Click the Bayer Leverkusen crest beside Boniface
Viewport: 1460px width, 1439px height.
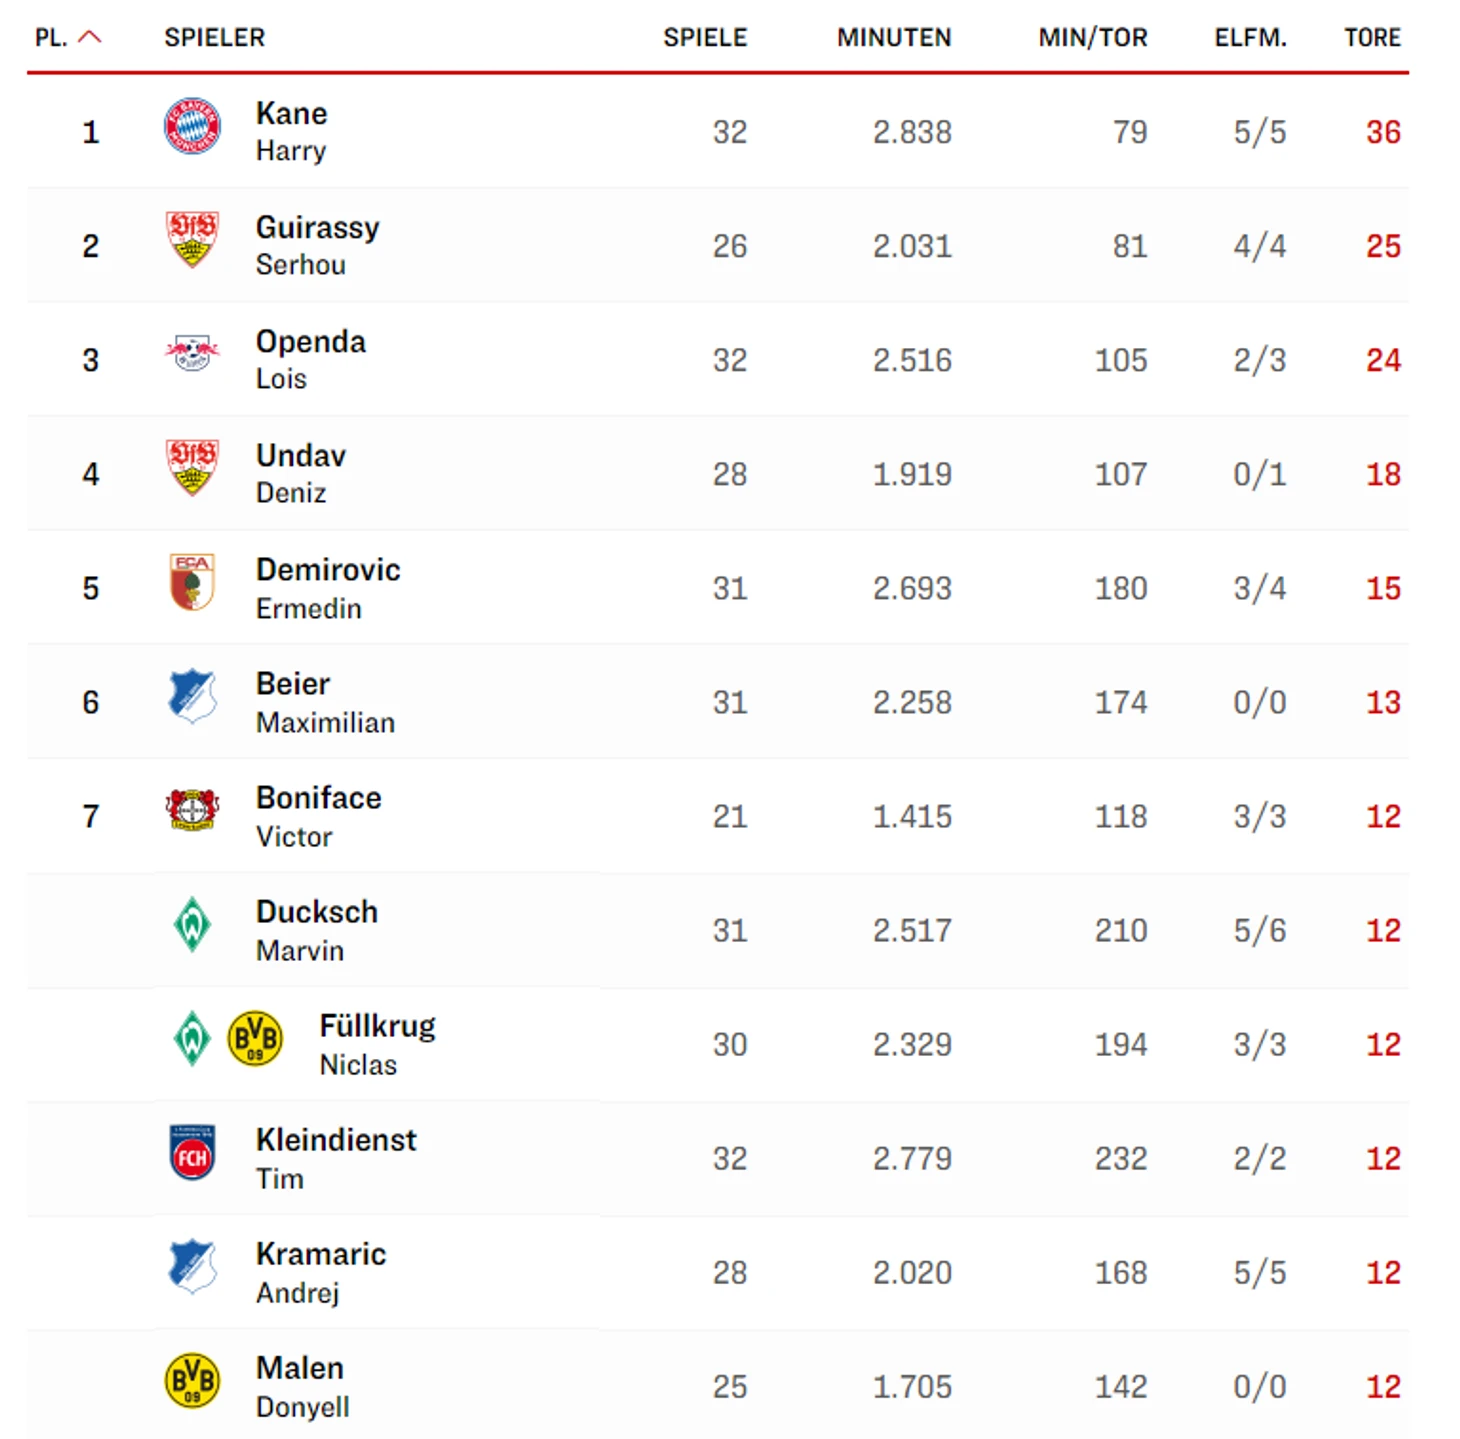(x=192, y=810)
